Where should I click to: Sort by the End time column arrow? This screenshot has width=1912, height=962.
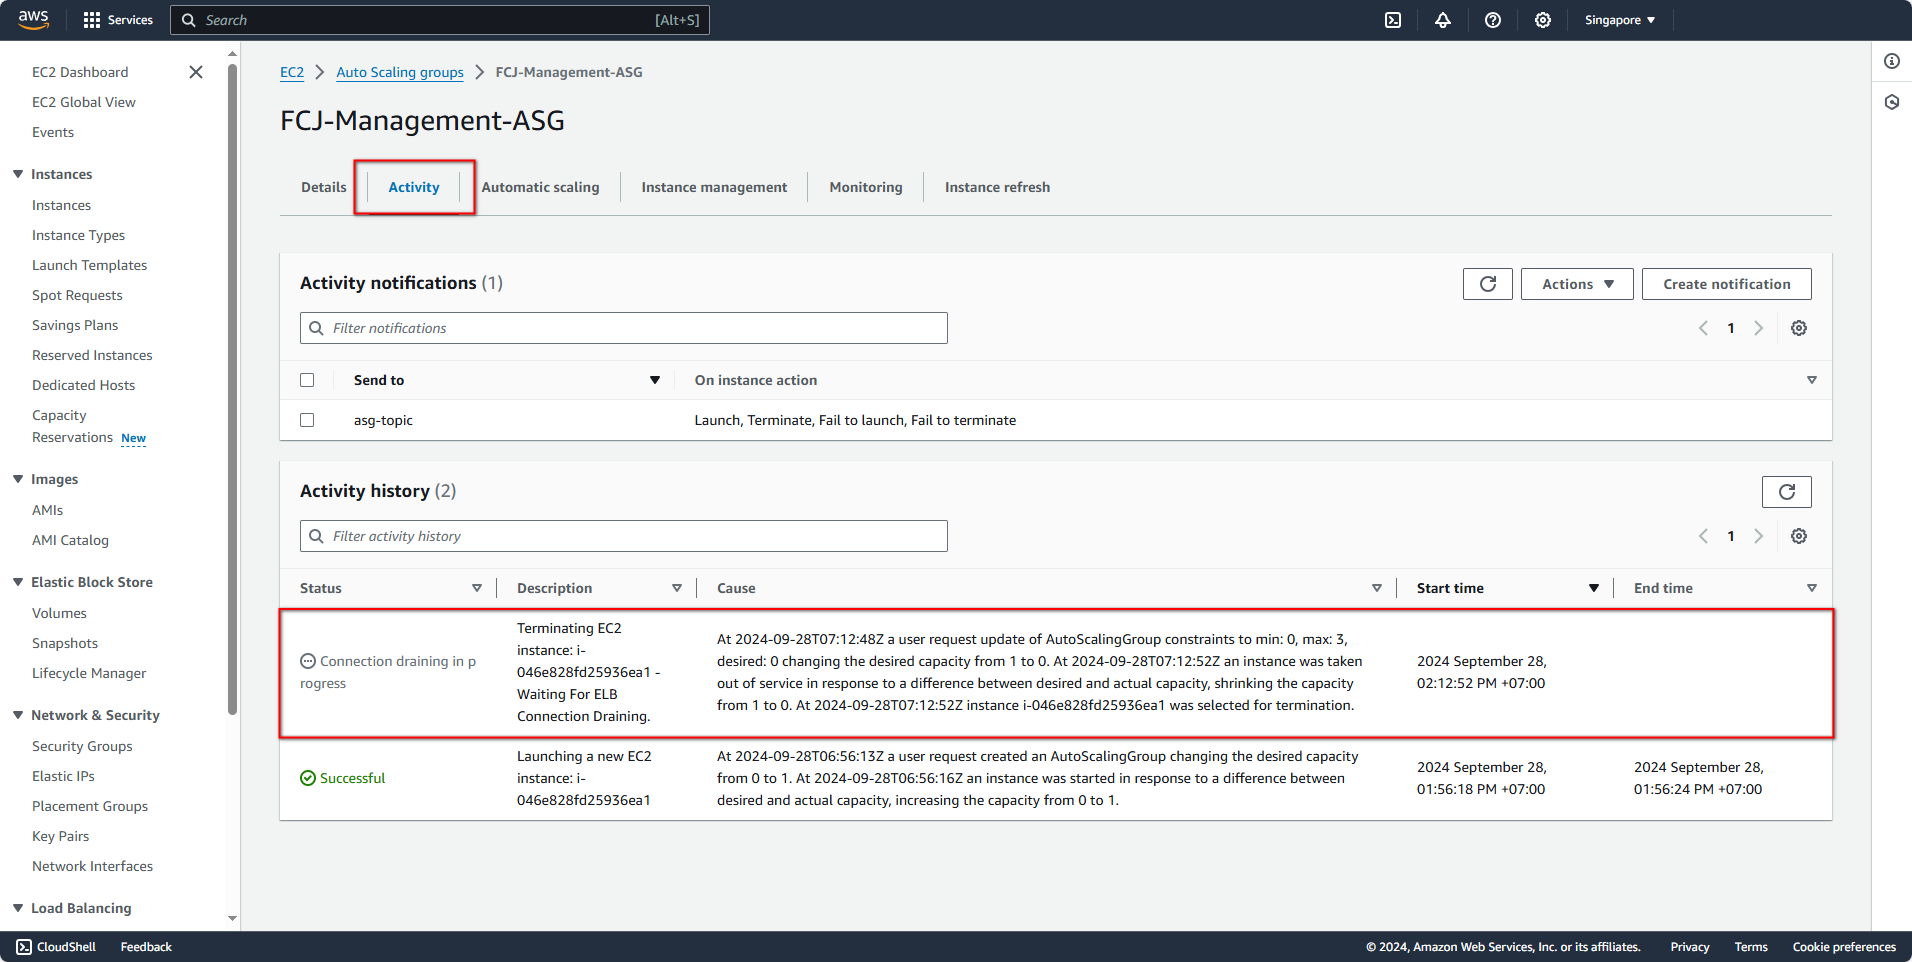(1812, 588)
